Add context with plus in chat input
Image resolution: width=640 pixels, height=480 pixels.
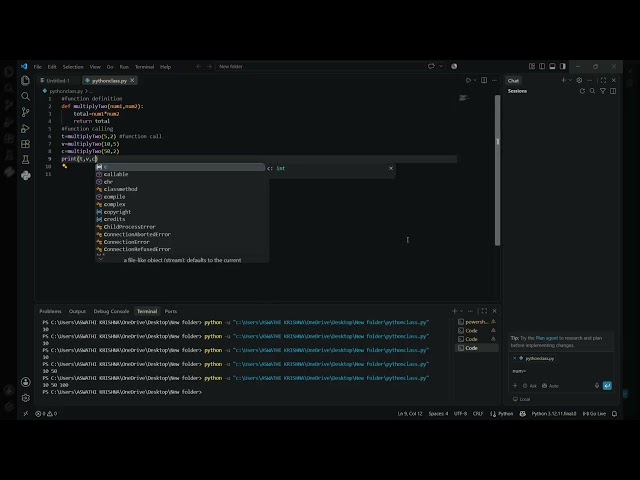point(515,386)
